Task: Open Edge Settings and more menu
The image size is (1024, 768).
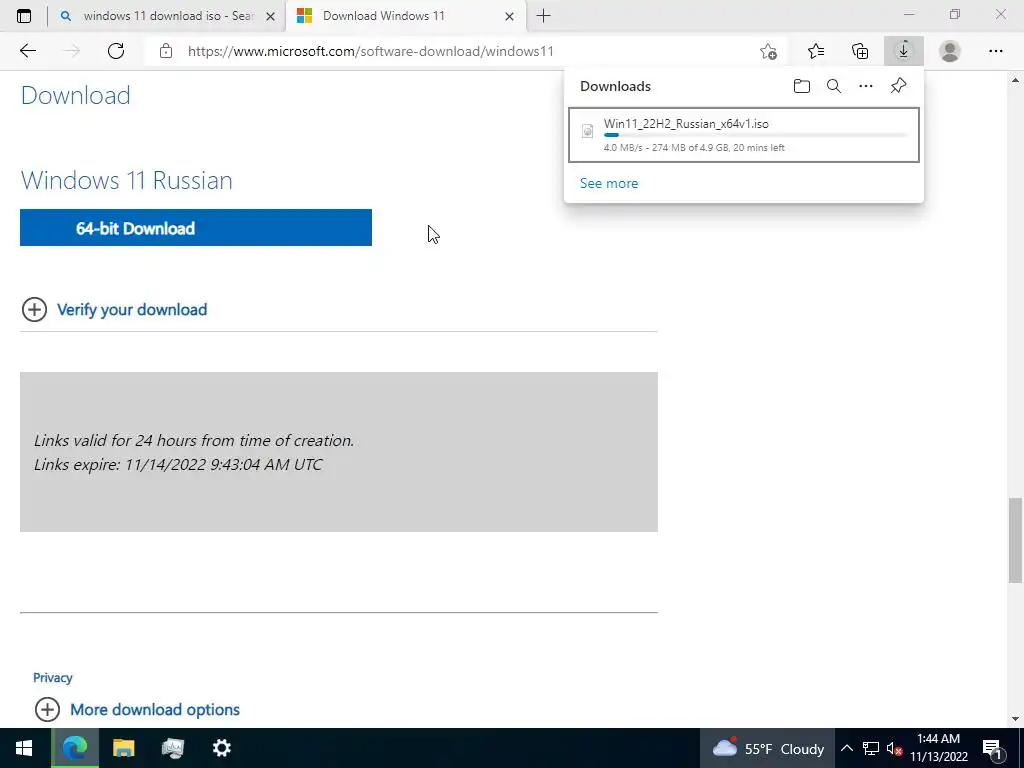Action: click(x=995, y=51)
